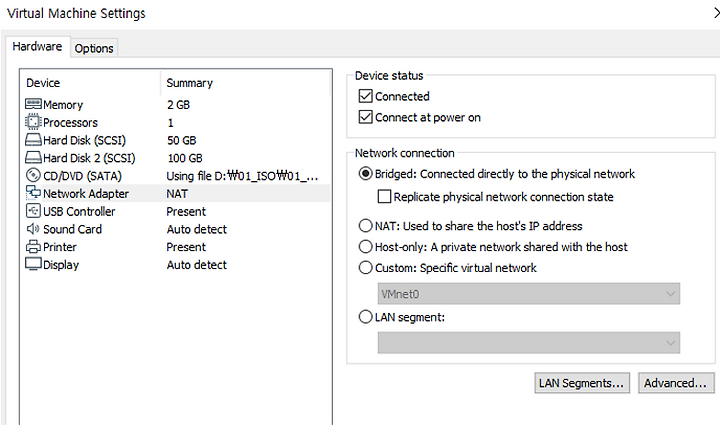Select the LAN segment radio button
This screenshot has width=720, height=442.
366,317
